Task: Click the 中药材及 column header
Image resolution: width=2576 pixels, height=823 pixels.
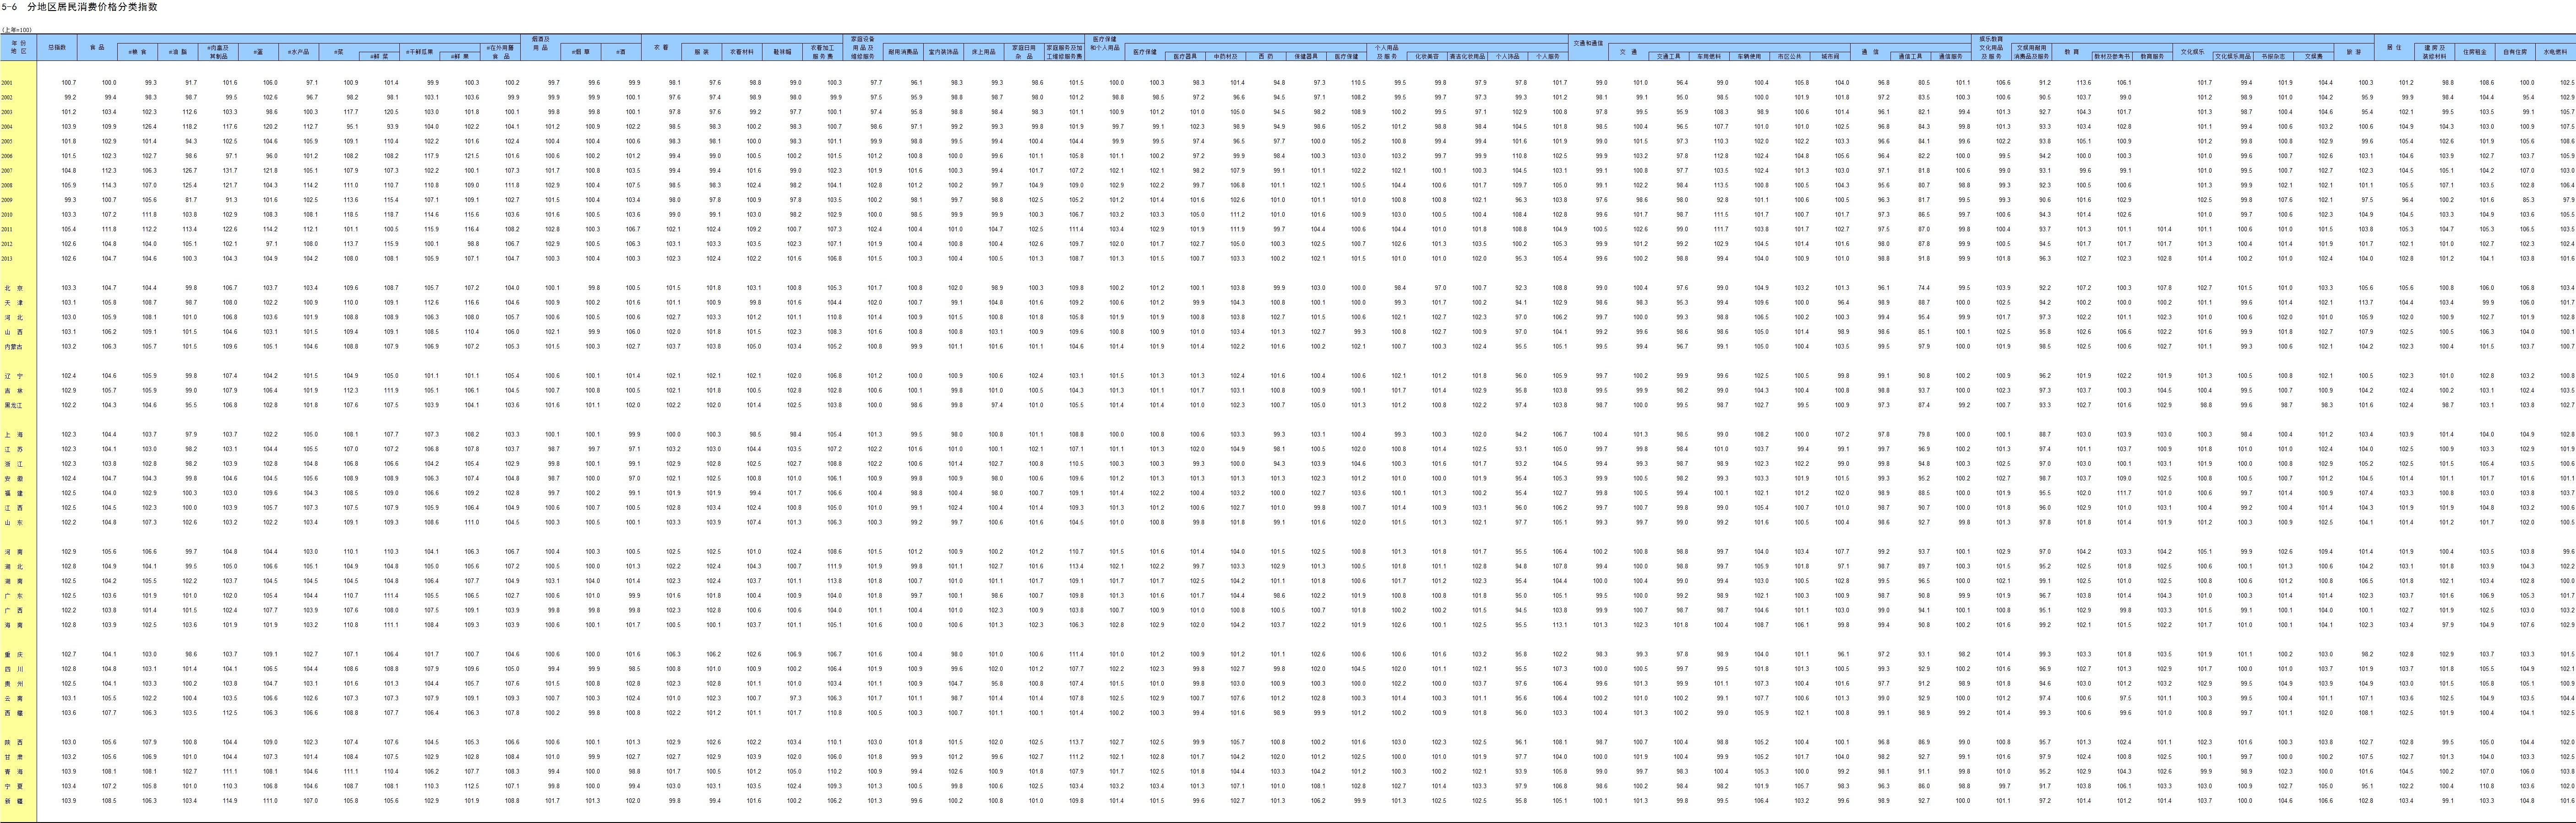Action: [1226, 56]
